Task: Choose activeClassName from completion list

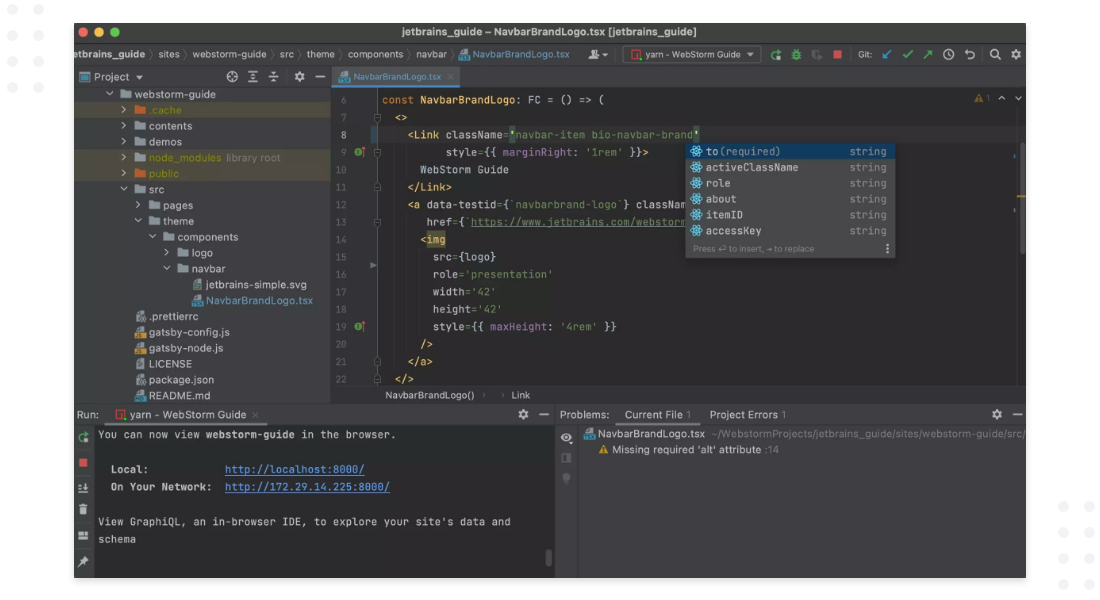Action: click(790, 168)
